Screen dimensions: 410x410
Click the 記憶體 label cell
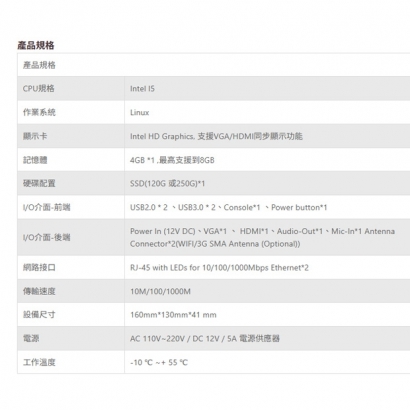point(71,160)
